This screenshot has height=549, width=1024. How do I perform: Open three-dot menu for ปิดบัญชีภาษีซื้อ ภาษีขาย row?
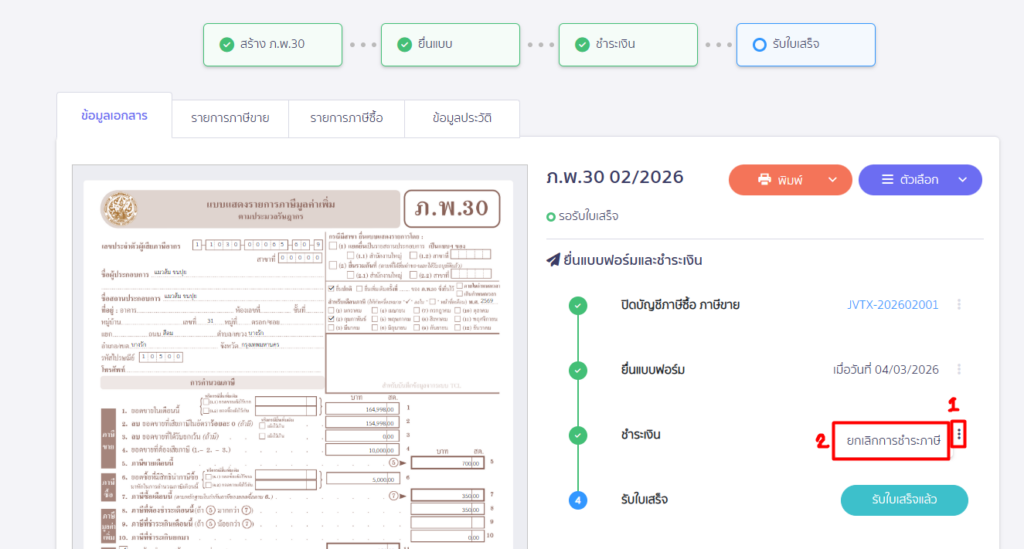point(959,304)
